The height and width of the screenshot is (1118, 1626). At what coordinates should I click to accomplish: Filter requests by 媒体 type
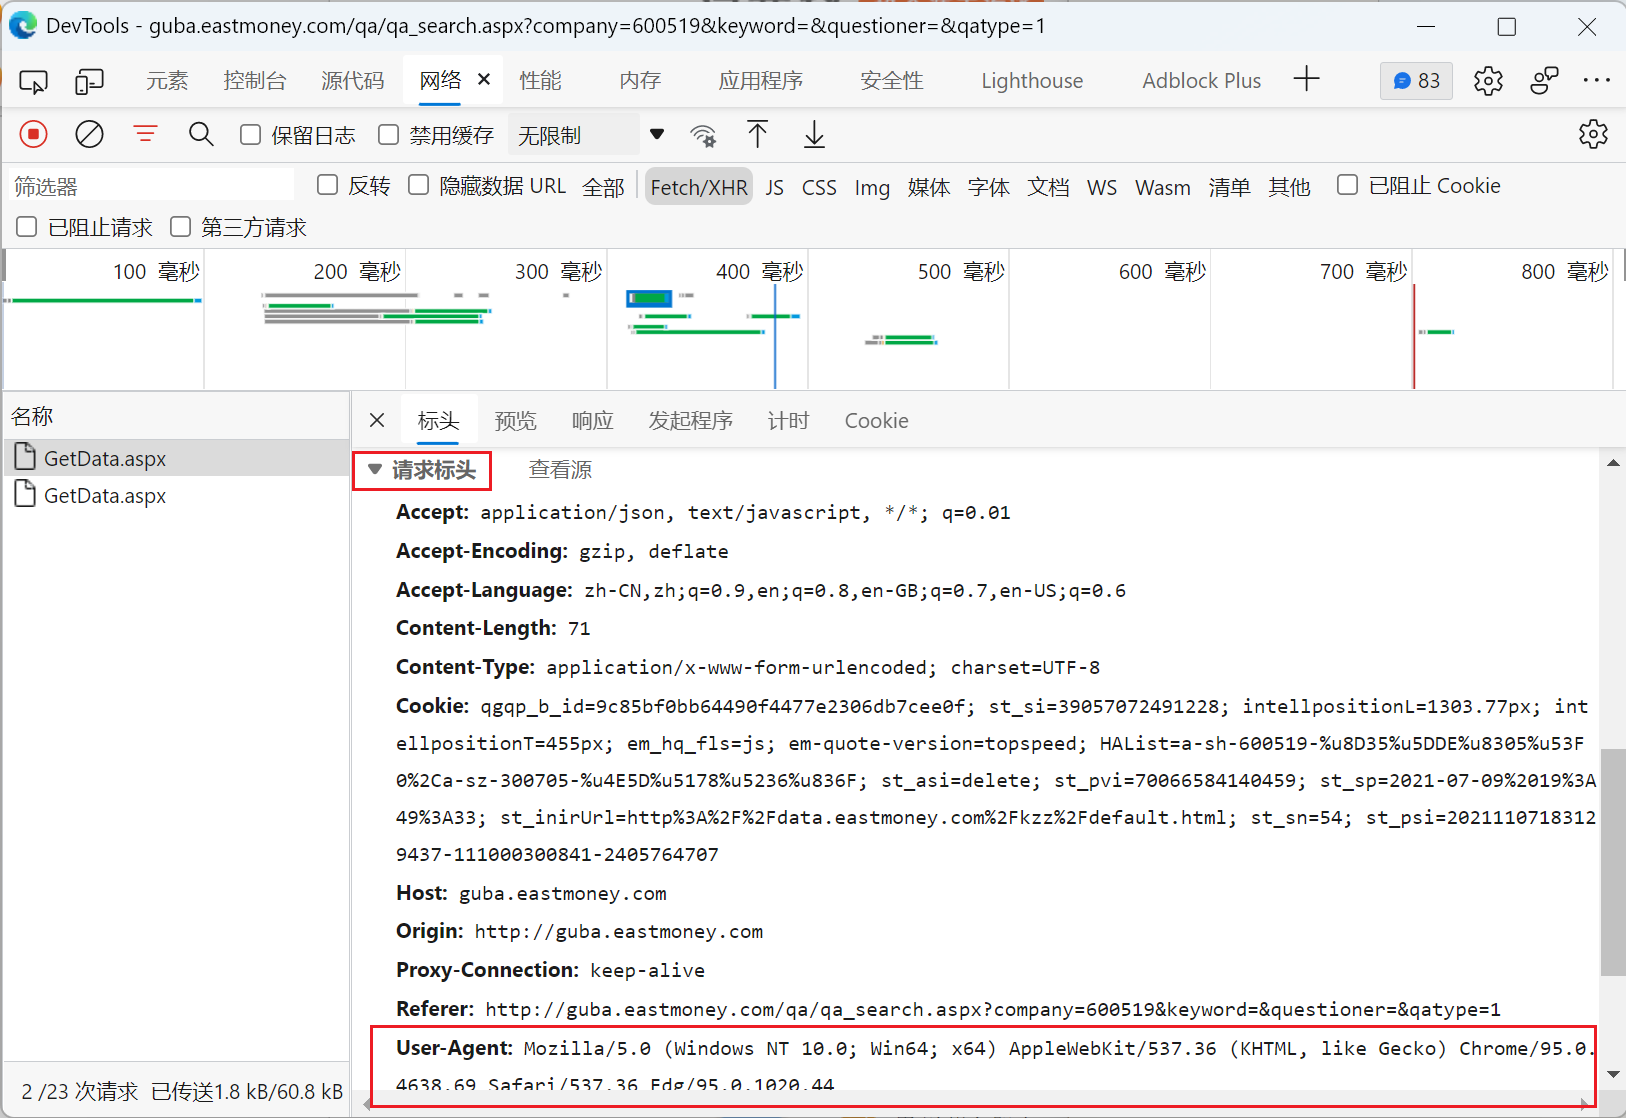point(929,187)
